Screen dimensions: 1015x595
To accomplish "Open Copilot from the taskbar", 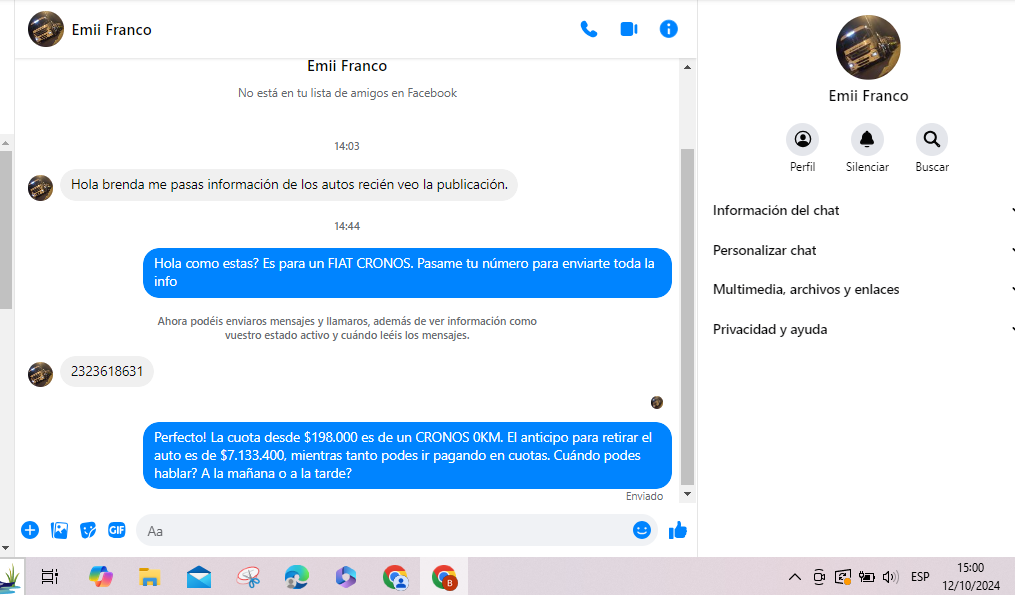I will tap(100, 576).
